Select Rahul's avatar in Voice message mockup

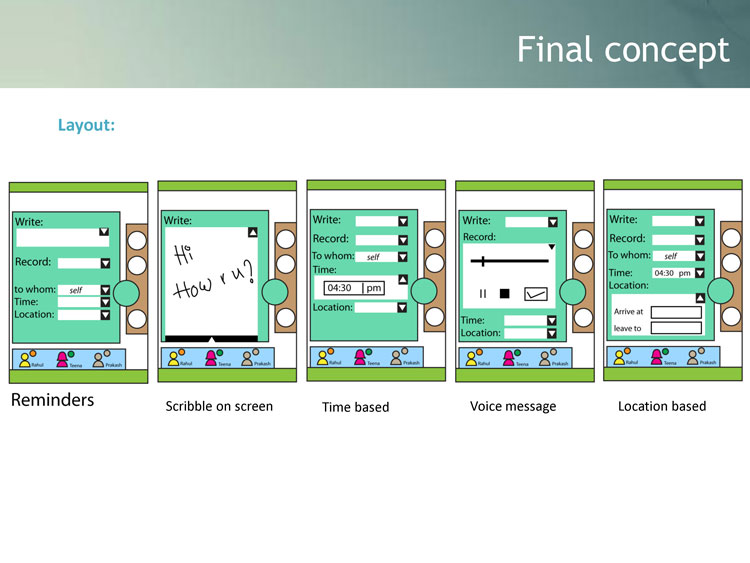click(x=472, y=356)
